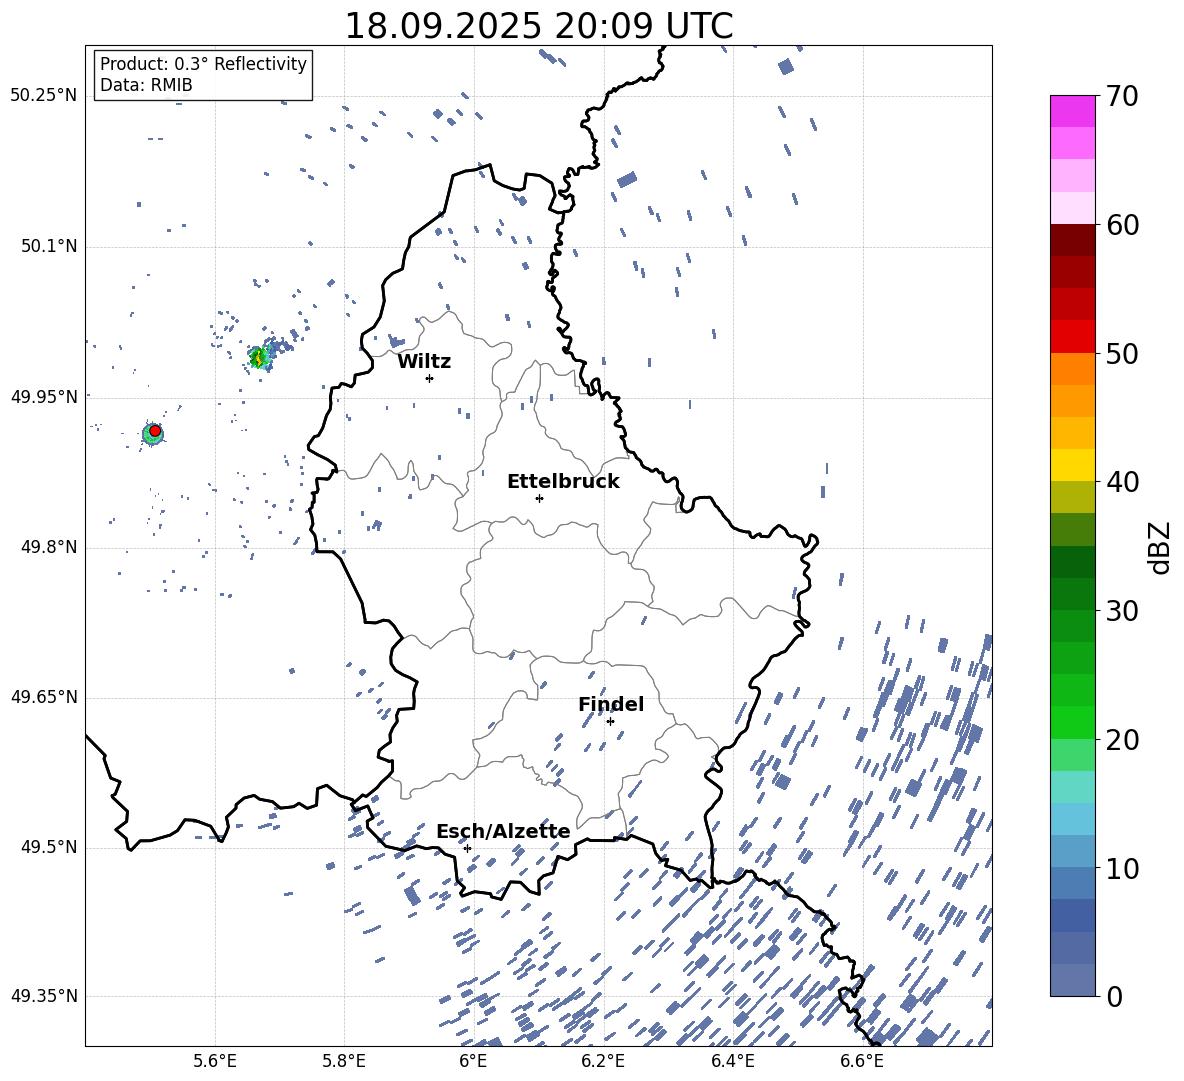
Task: Click the 5.8°E longitude label
Action: click(344, 1061)
